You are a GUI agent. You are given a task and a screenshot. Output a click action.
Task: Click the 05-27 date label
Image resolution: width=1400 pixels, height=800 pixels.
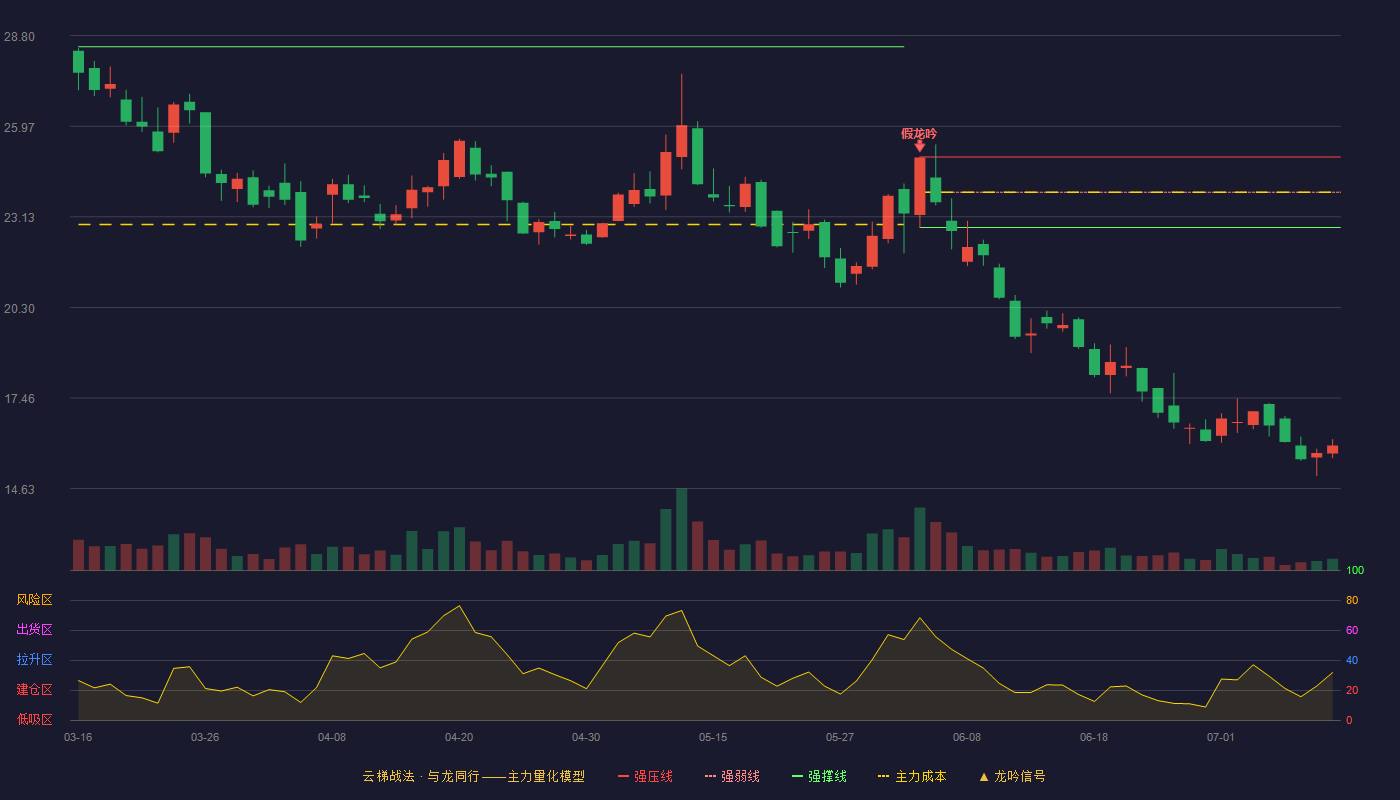840,737
